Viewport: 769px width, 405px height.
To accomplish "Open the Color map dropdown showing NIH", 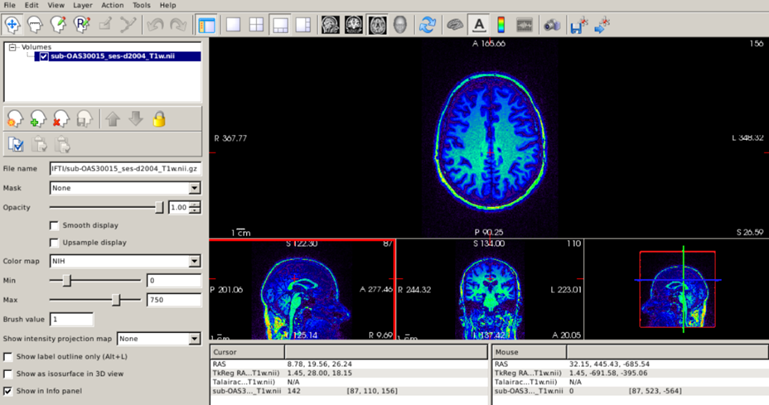I will click(125, 261).
